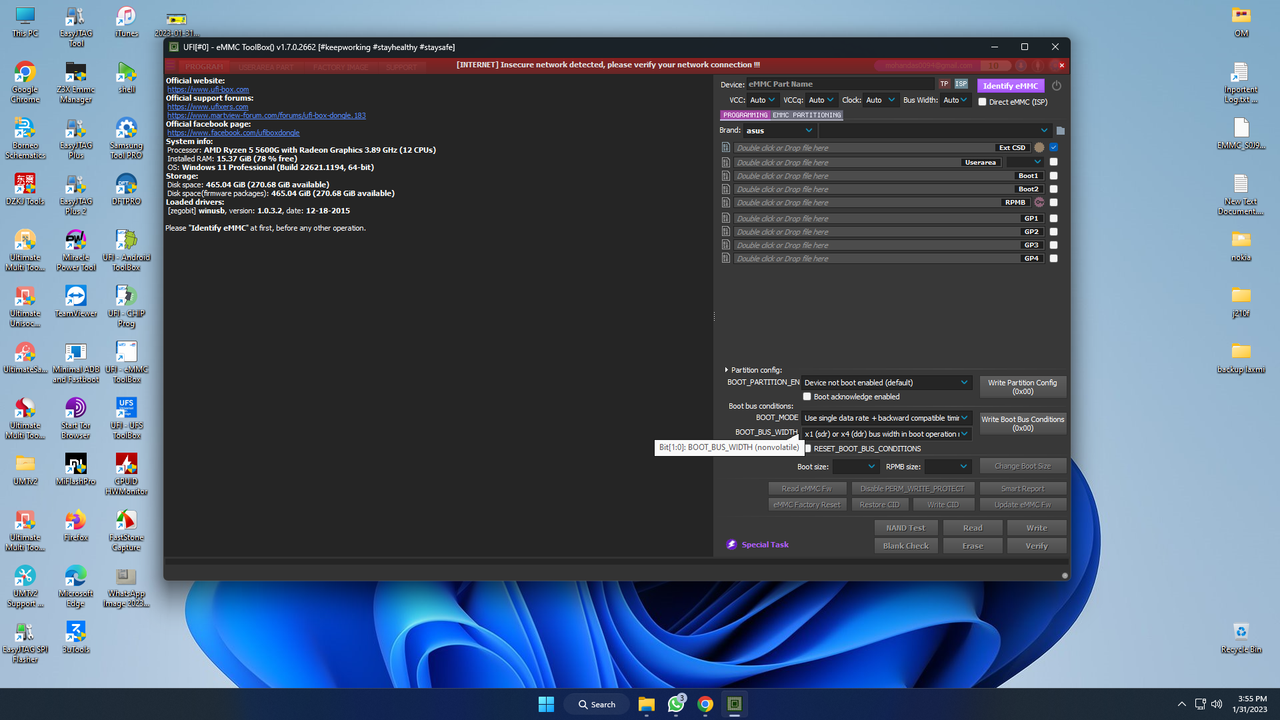1280x720 pixels.
Task: Click the Special Task lightning icon
Action: (x=732, y=545)
